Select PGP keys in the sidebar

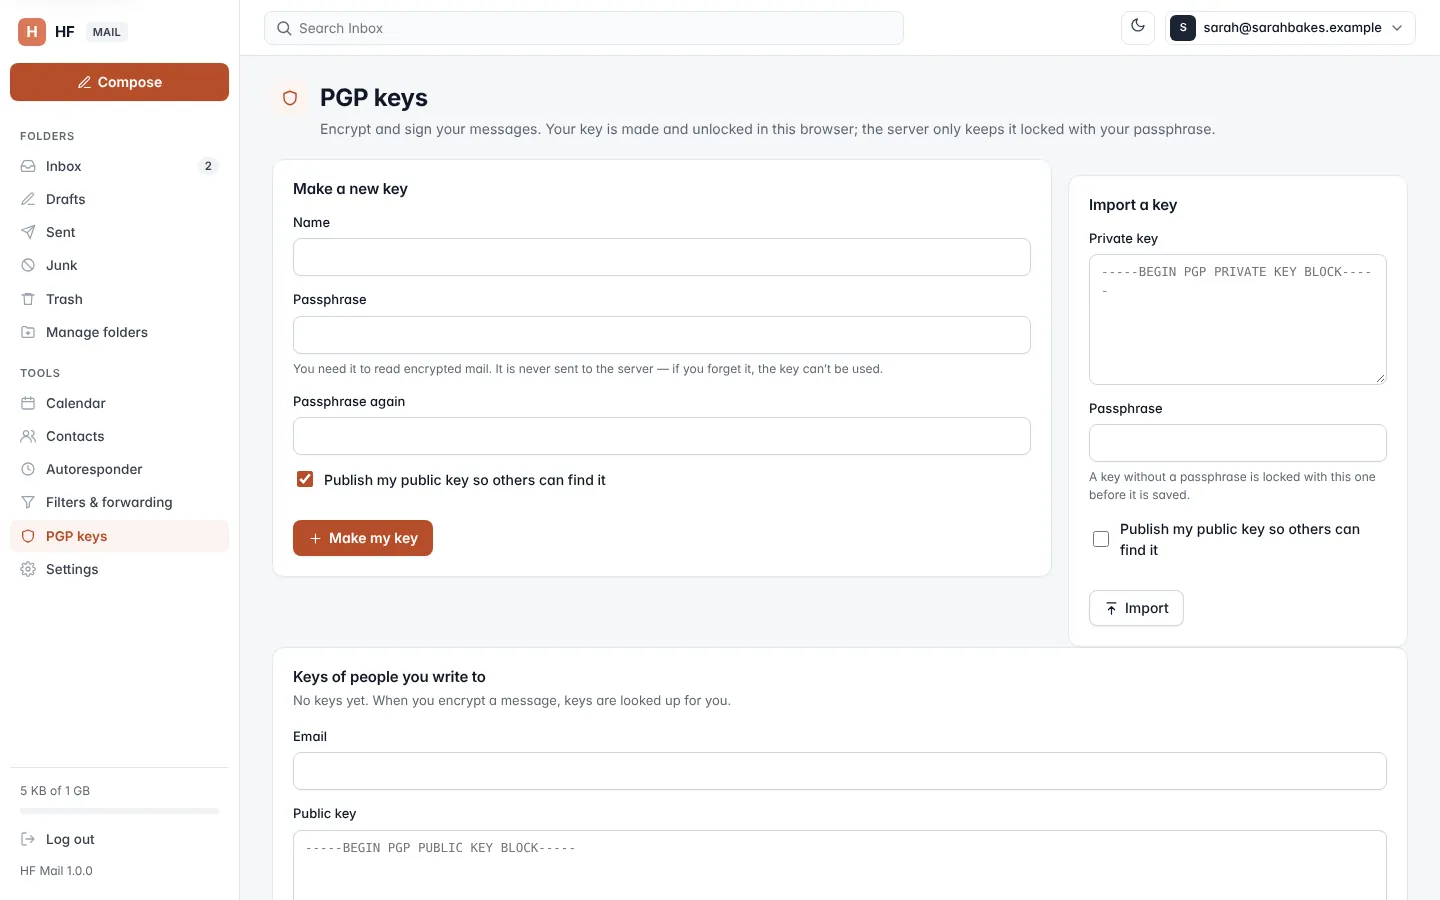point(119,536)
